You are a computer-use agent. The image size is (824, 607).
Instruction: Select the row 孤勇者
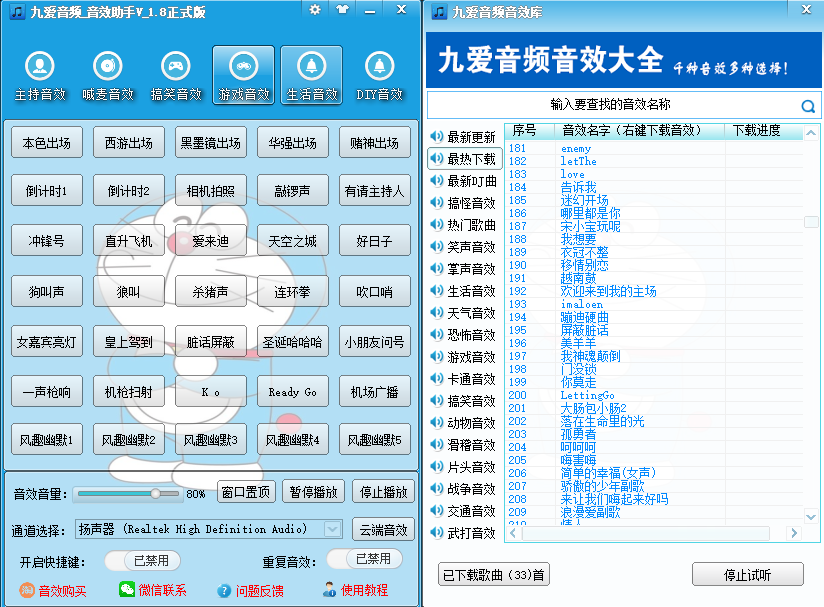point(654,434)
